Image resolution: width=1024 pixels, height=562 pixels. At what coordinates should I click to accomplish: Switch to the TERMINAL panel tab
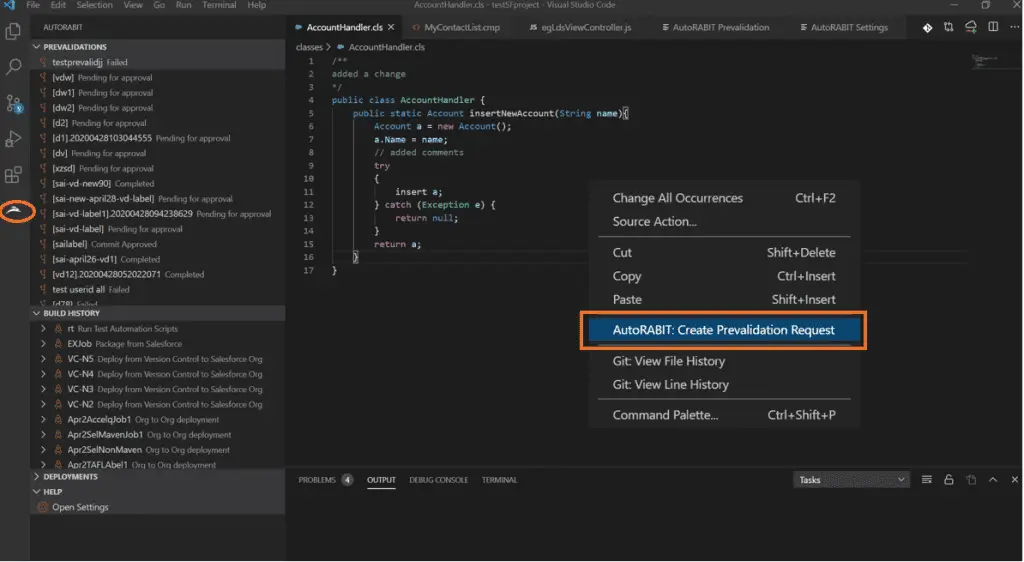click(x=500, y=480)
